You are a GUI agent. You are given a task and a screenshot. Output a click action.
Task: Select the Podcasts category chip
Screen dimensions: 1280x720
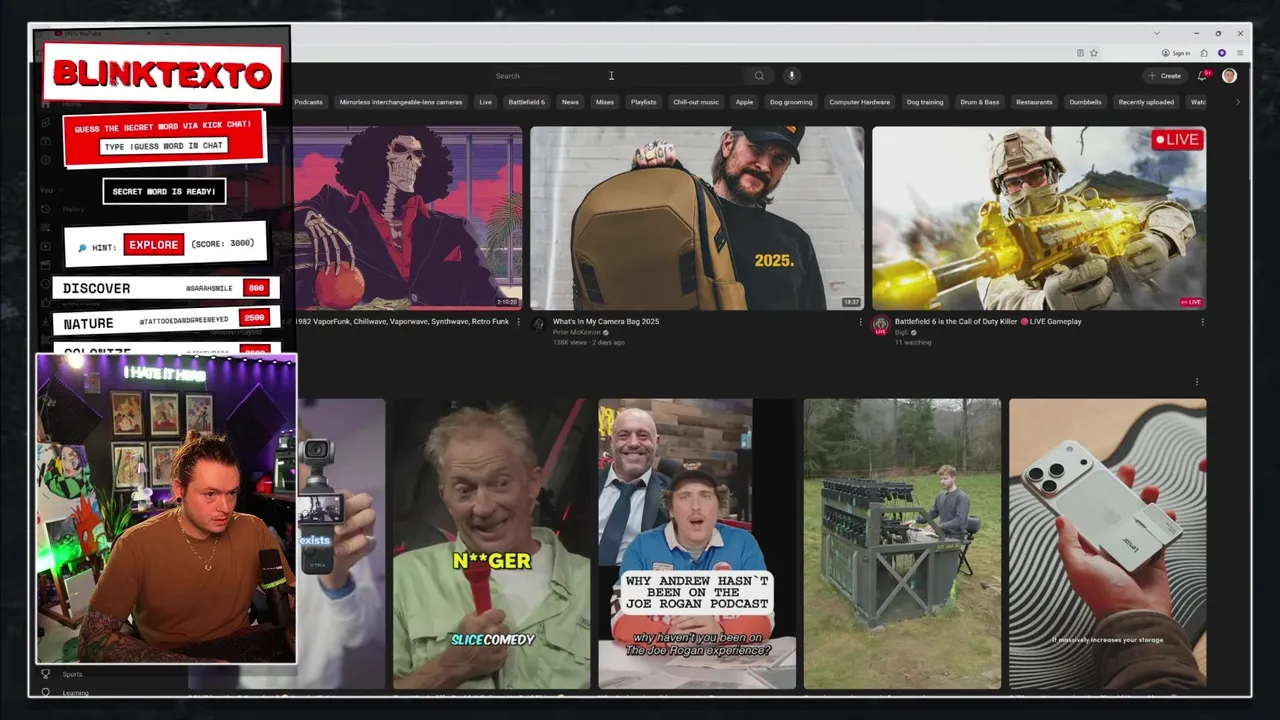tap(308, 102)
